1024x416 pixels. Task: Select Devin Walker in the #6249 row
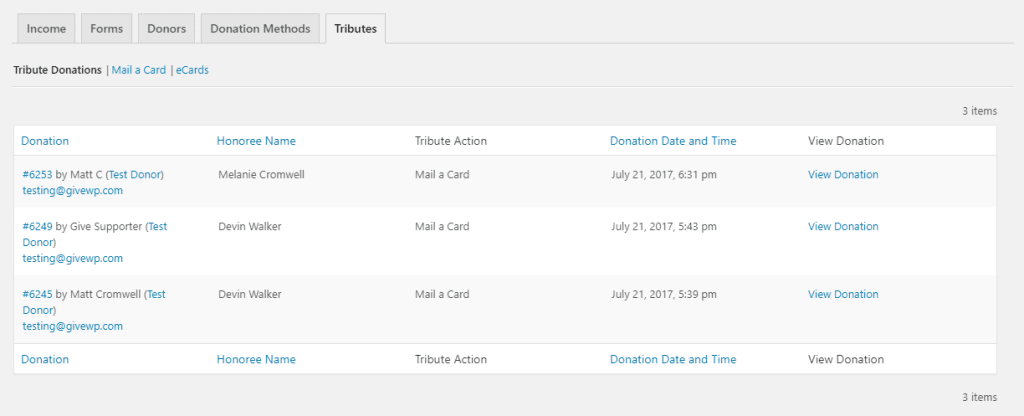[250, 226]
